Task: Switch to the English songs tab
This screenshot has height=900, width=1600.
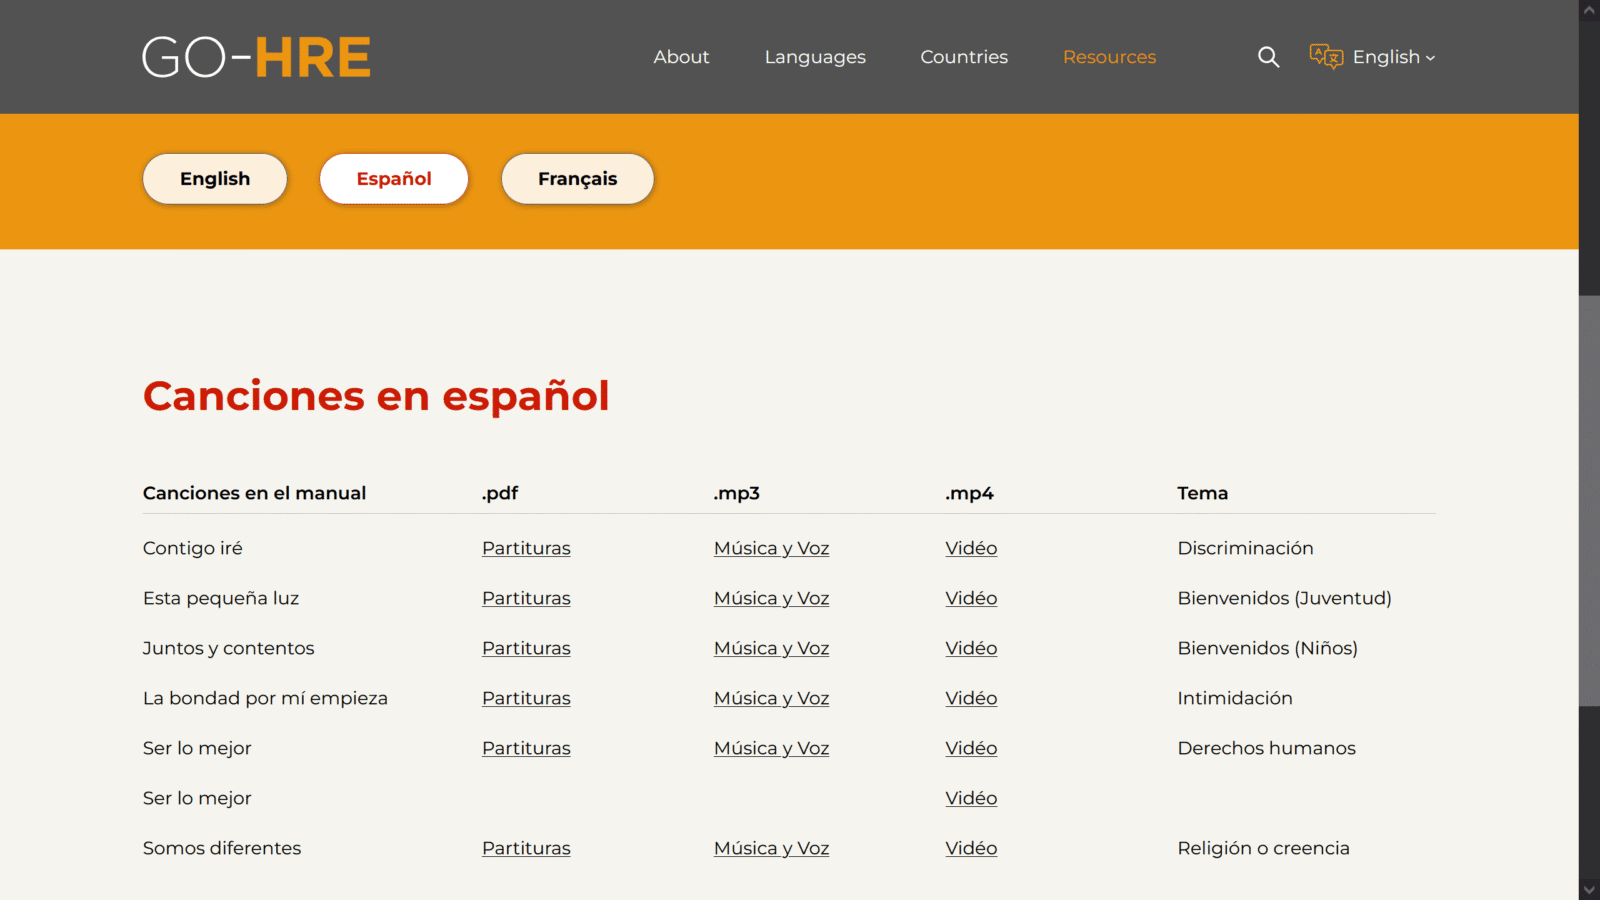Action: [215, 179]
